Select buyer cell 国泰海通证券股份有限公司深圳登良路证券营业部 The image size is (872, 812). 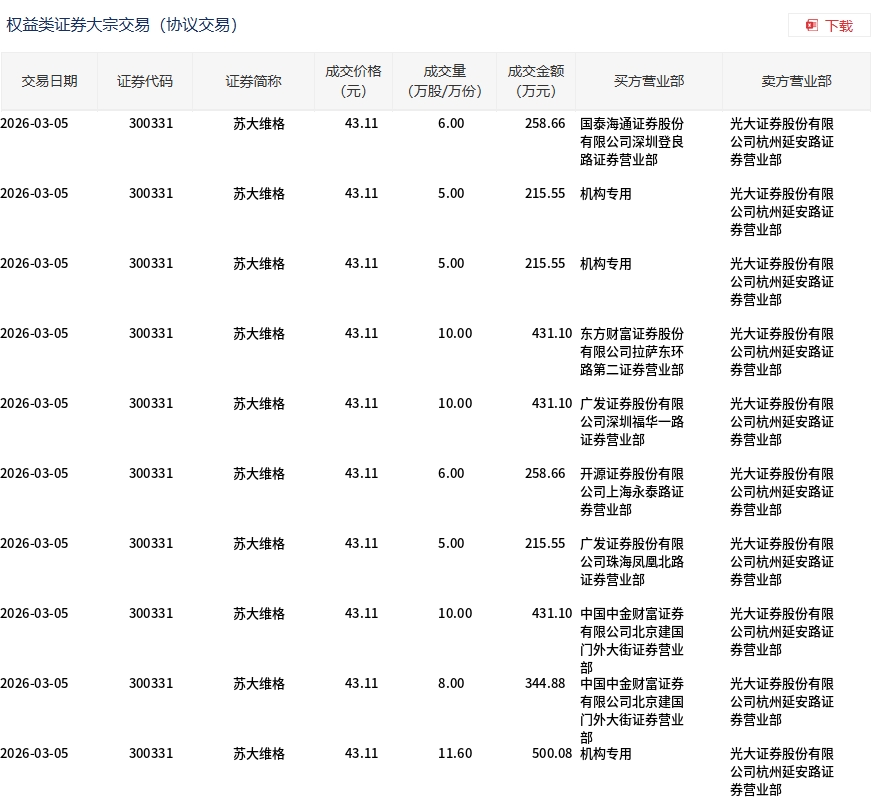pyautogui.click(x=632, y=142)
